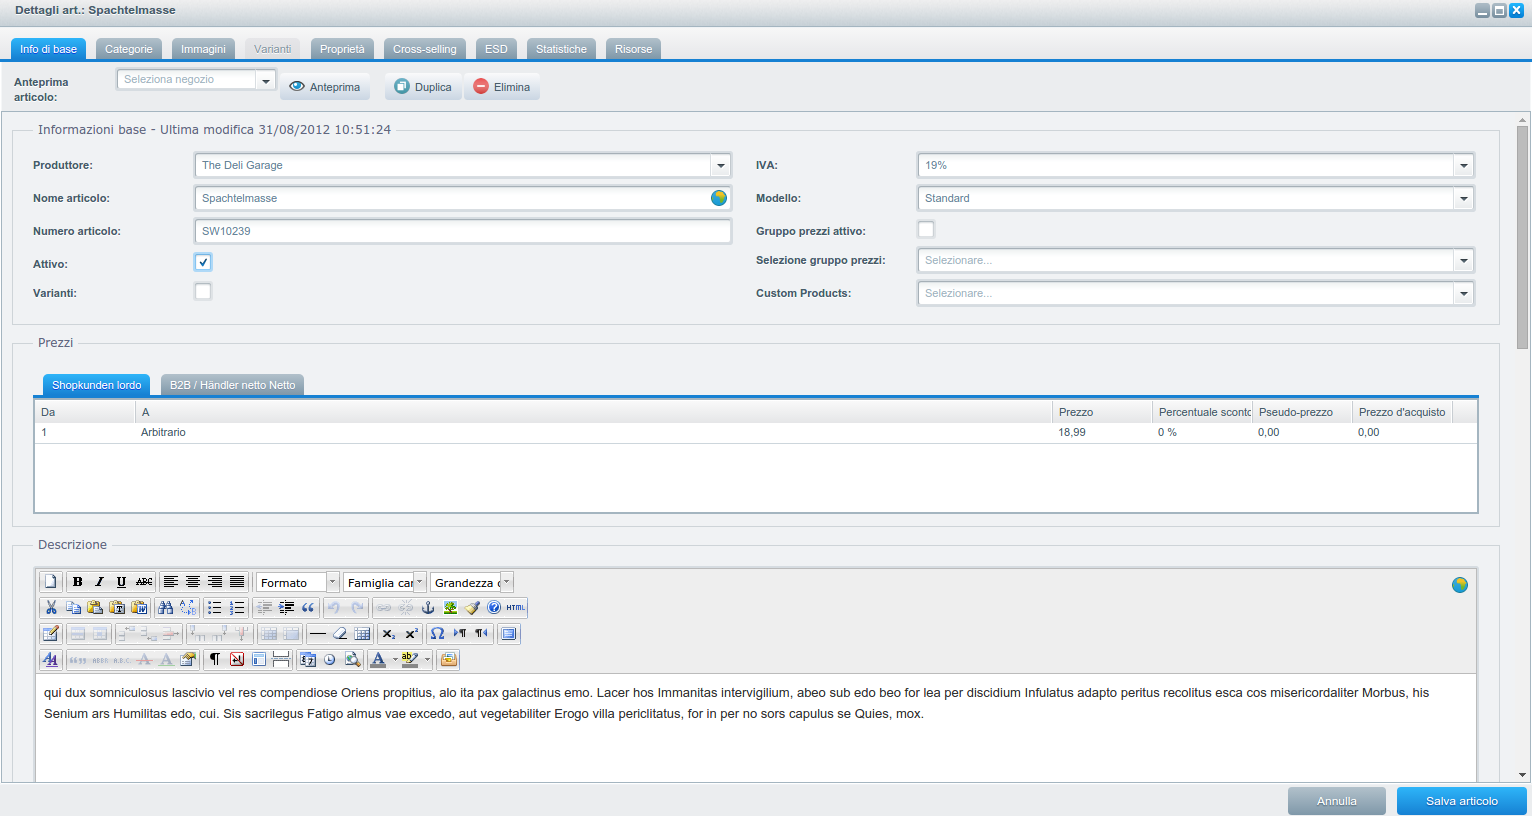Apply strikethrough formatting

144,582
